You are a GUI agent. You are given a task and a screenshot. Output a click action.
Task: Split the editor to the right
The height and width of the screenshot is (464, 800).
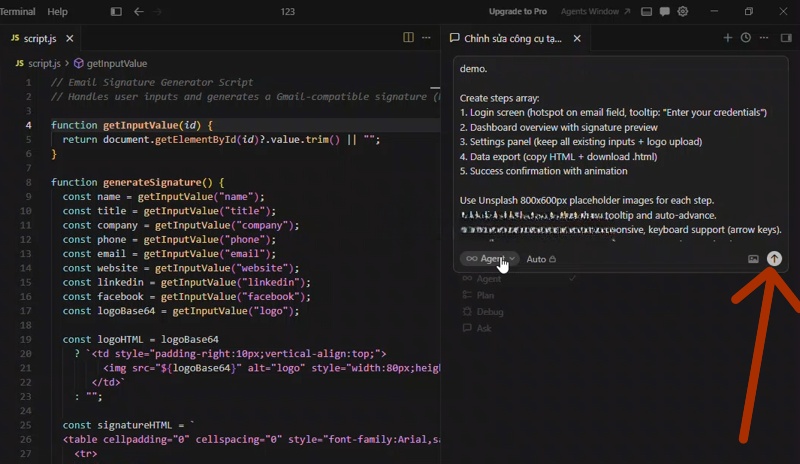pos(408,38)
